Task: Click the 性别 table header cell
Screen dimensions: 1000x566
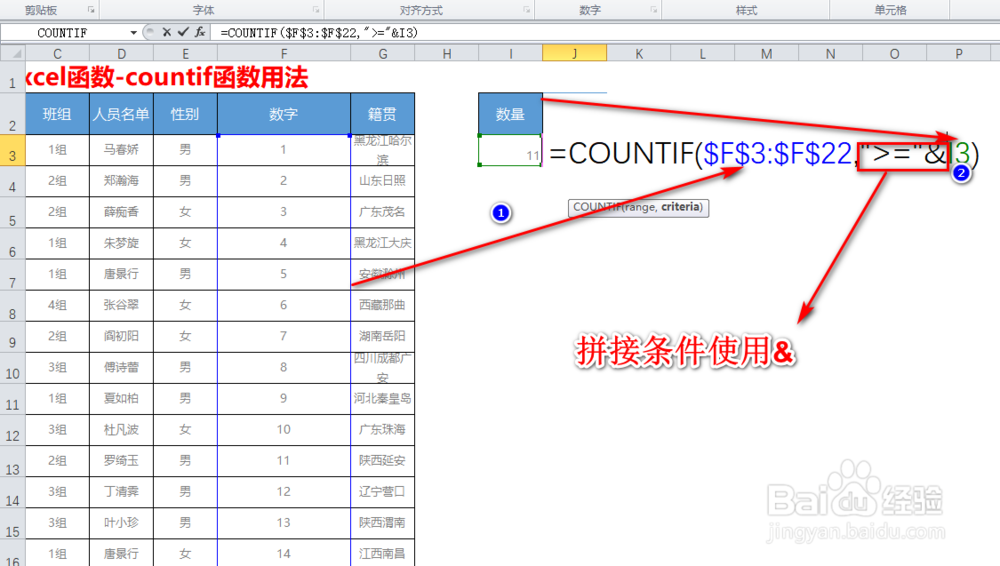Action: pyautogui.click(x=185, y=114)
